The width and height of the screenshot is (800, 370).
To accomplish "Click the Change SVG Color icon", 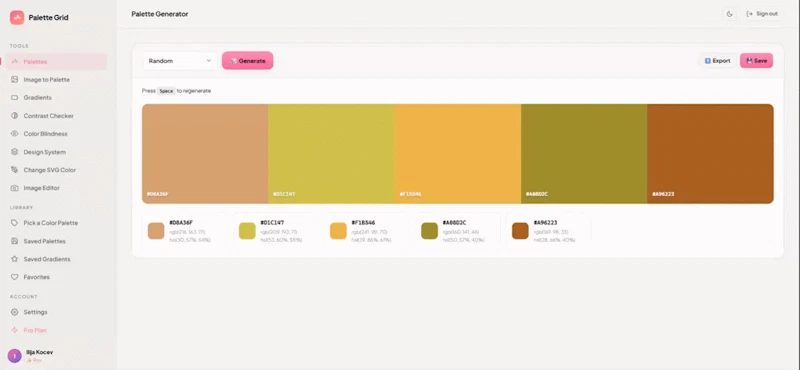I will pos(14,170).
